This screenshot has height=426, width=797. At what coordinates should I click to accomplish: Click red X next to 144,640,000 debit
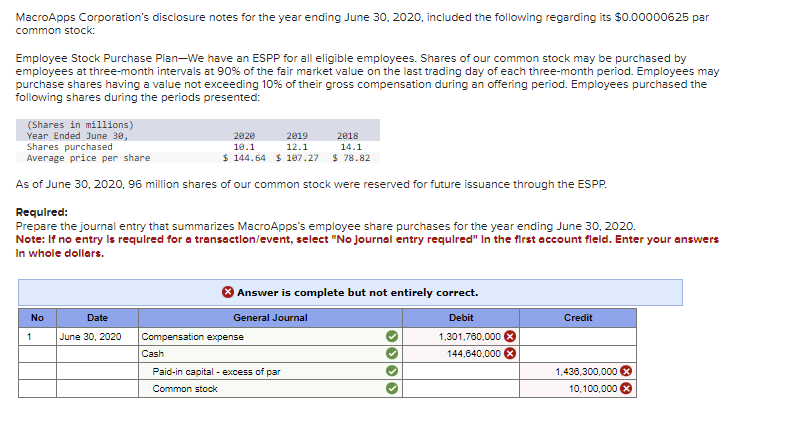(x=510, y=353)
